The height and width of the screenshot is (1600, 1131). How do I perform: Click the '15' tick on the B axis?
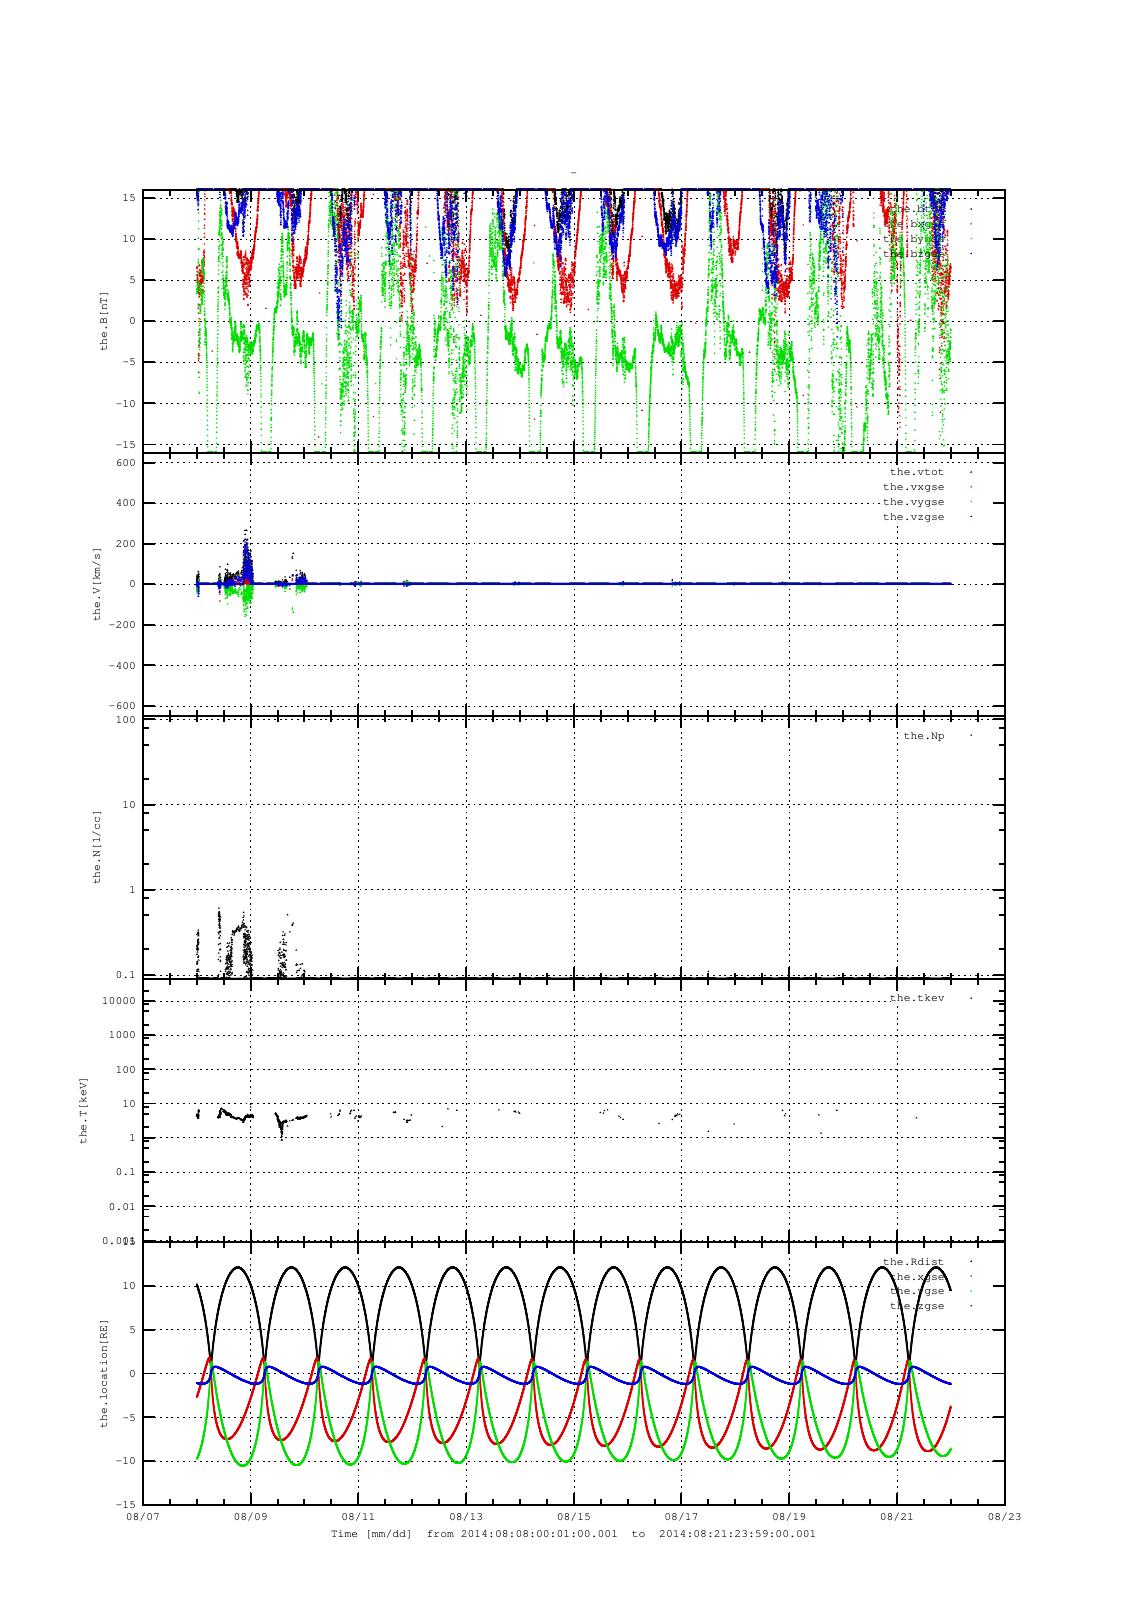[x=129, y=197]
